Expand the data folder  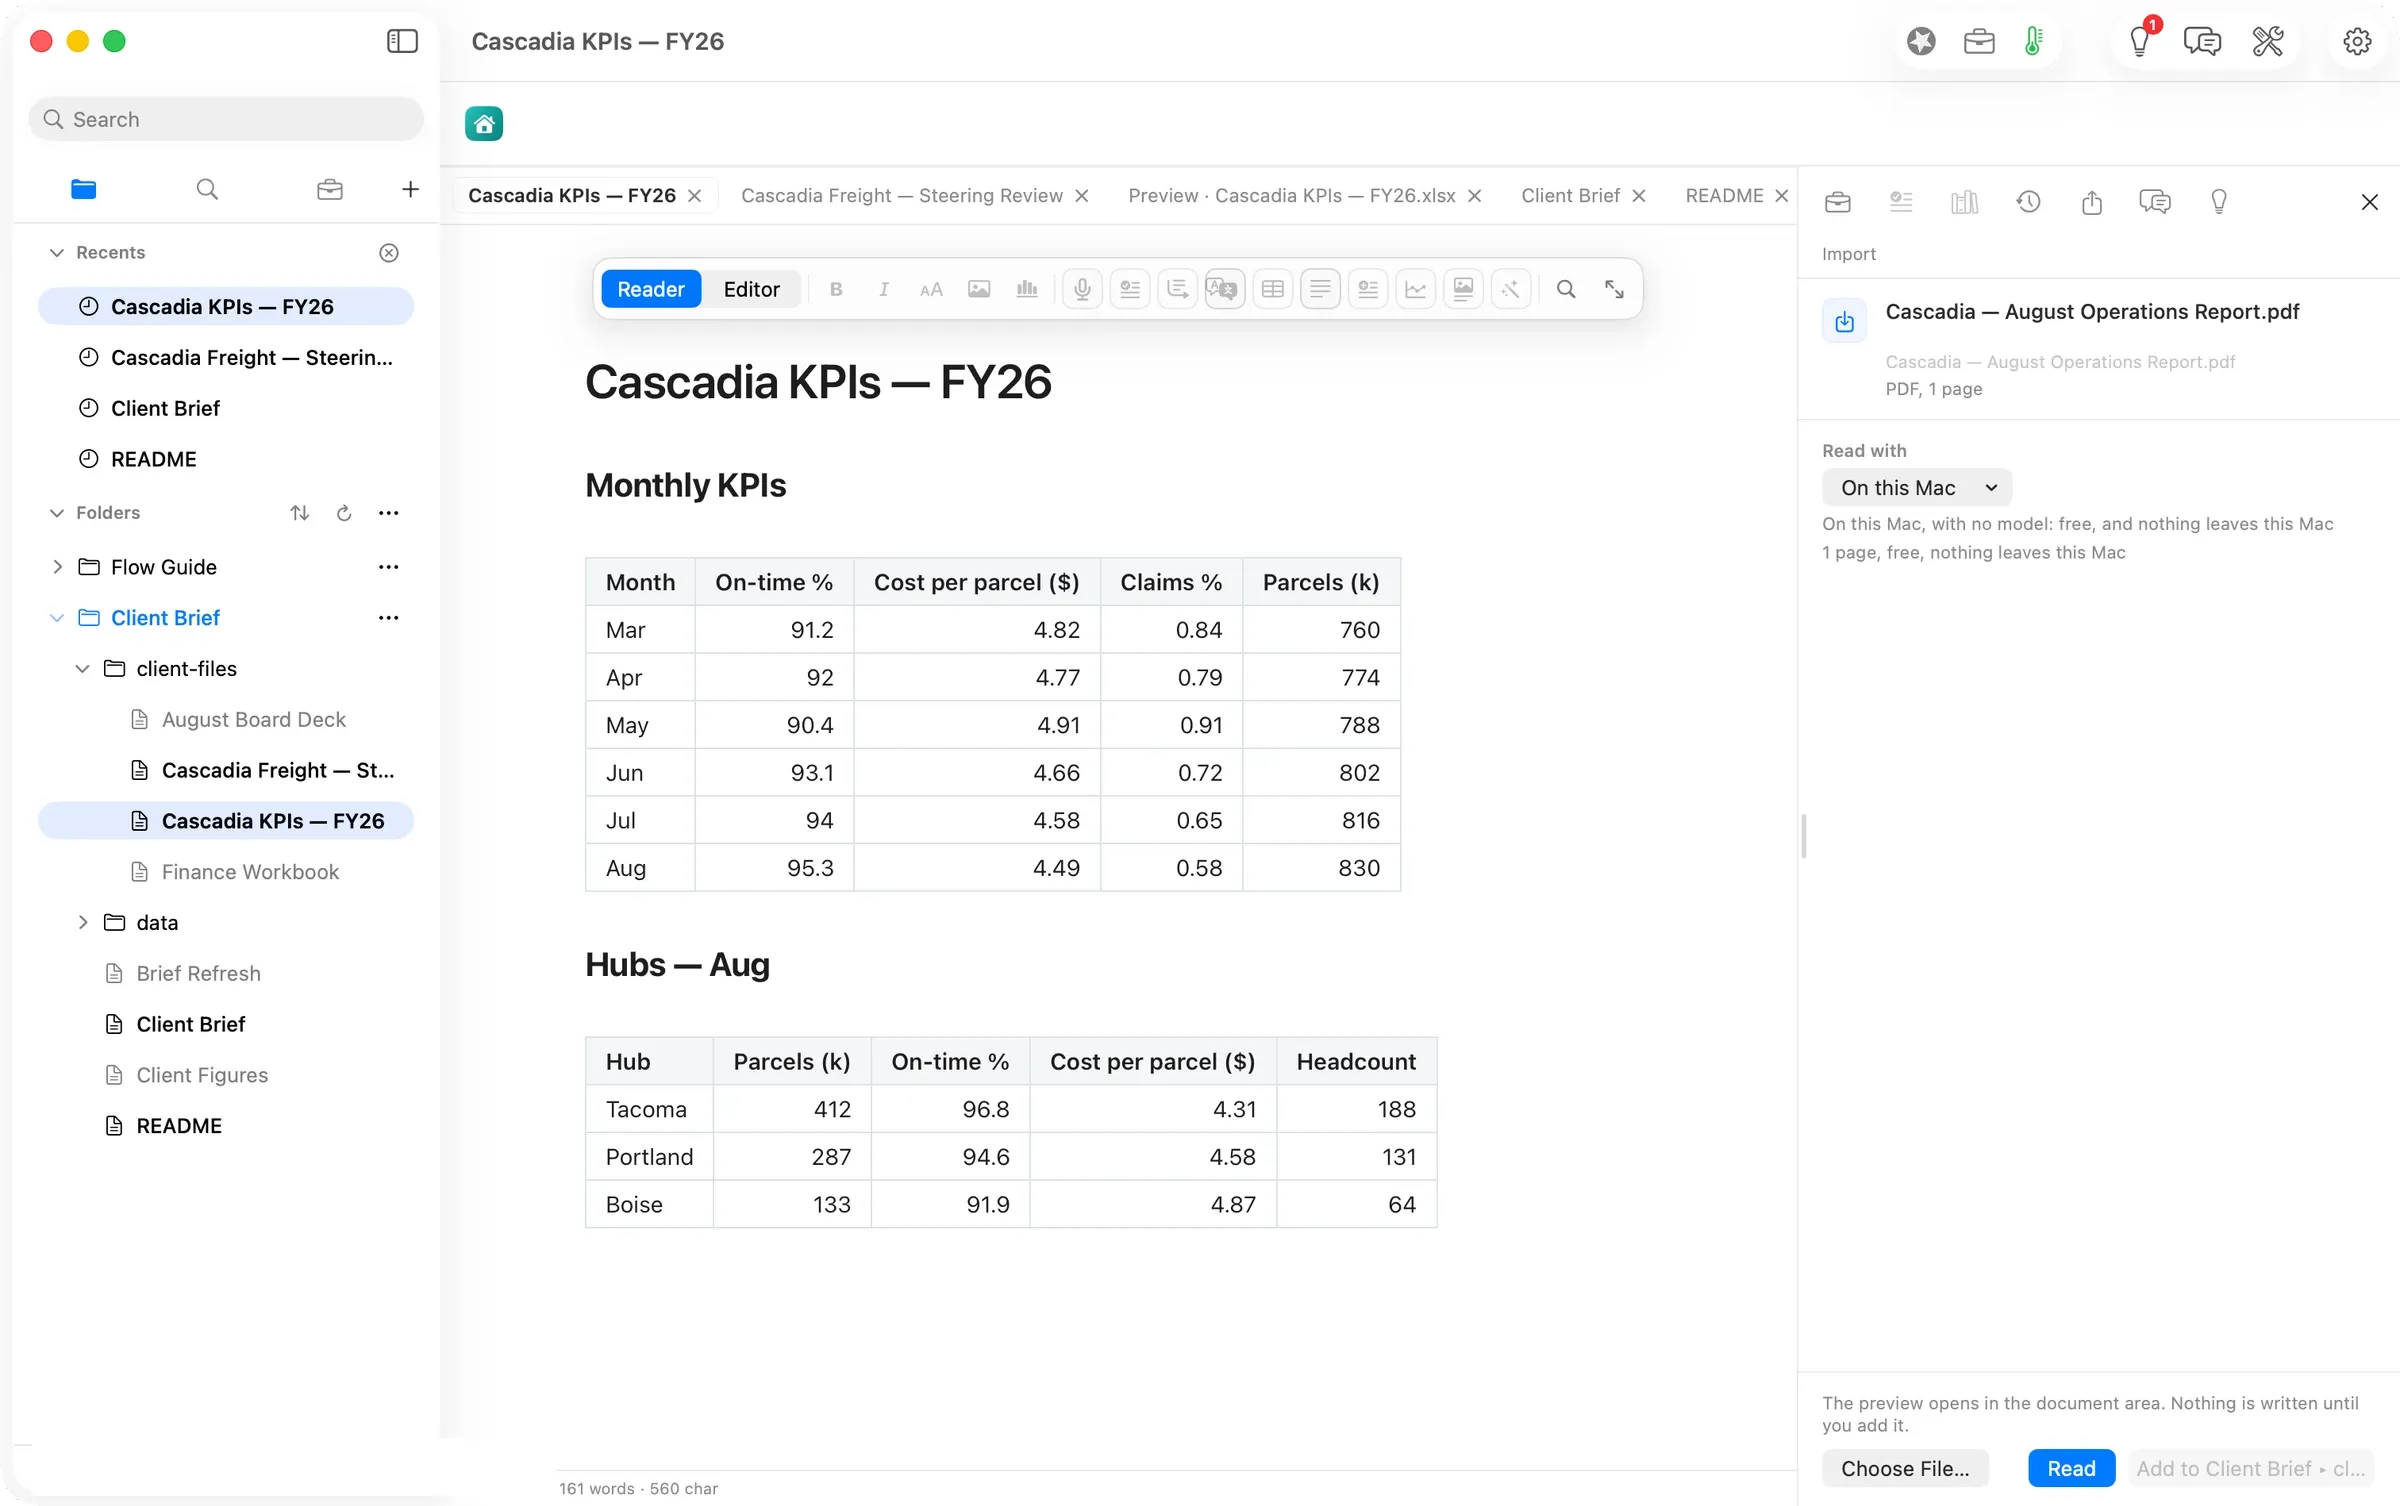tap(83, 923)
